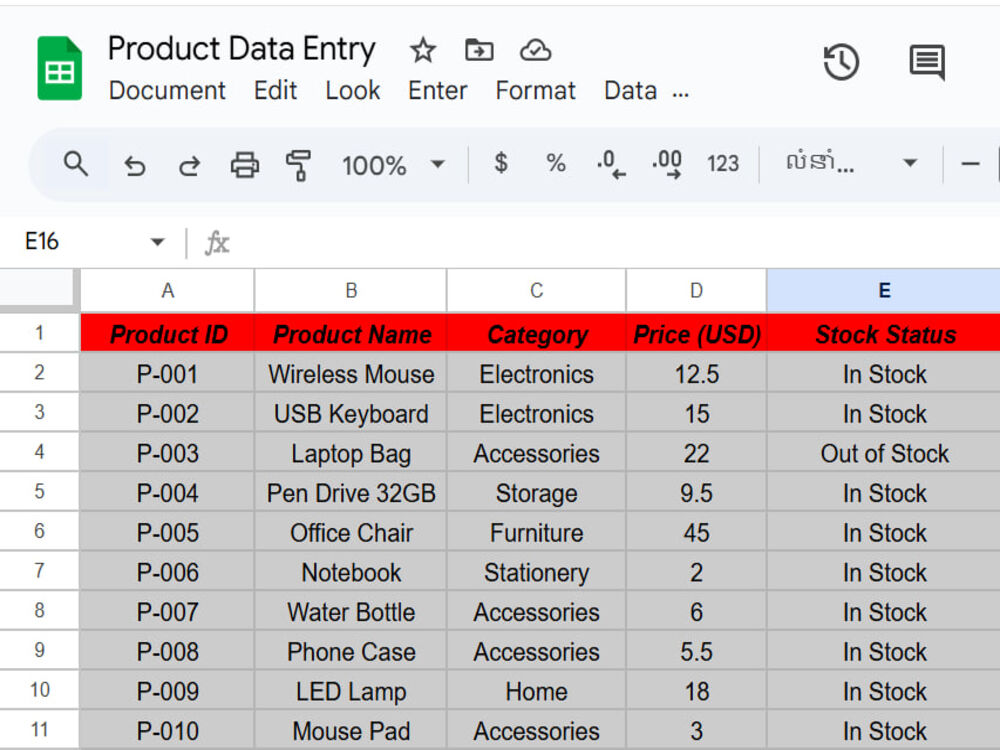This screenshot has width=1000, height=750.
Task: Select cell 'Phone Case'
Action: coord(351,651)
